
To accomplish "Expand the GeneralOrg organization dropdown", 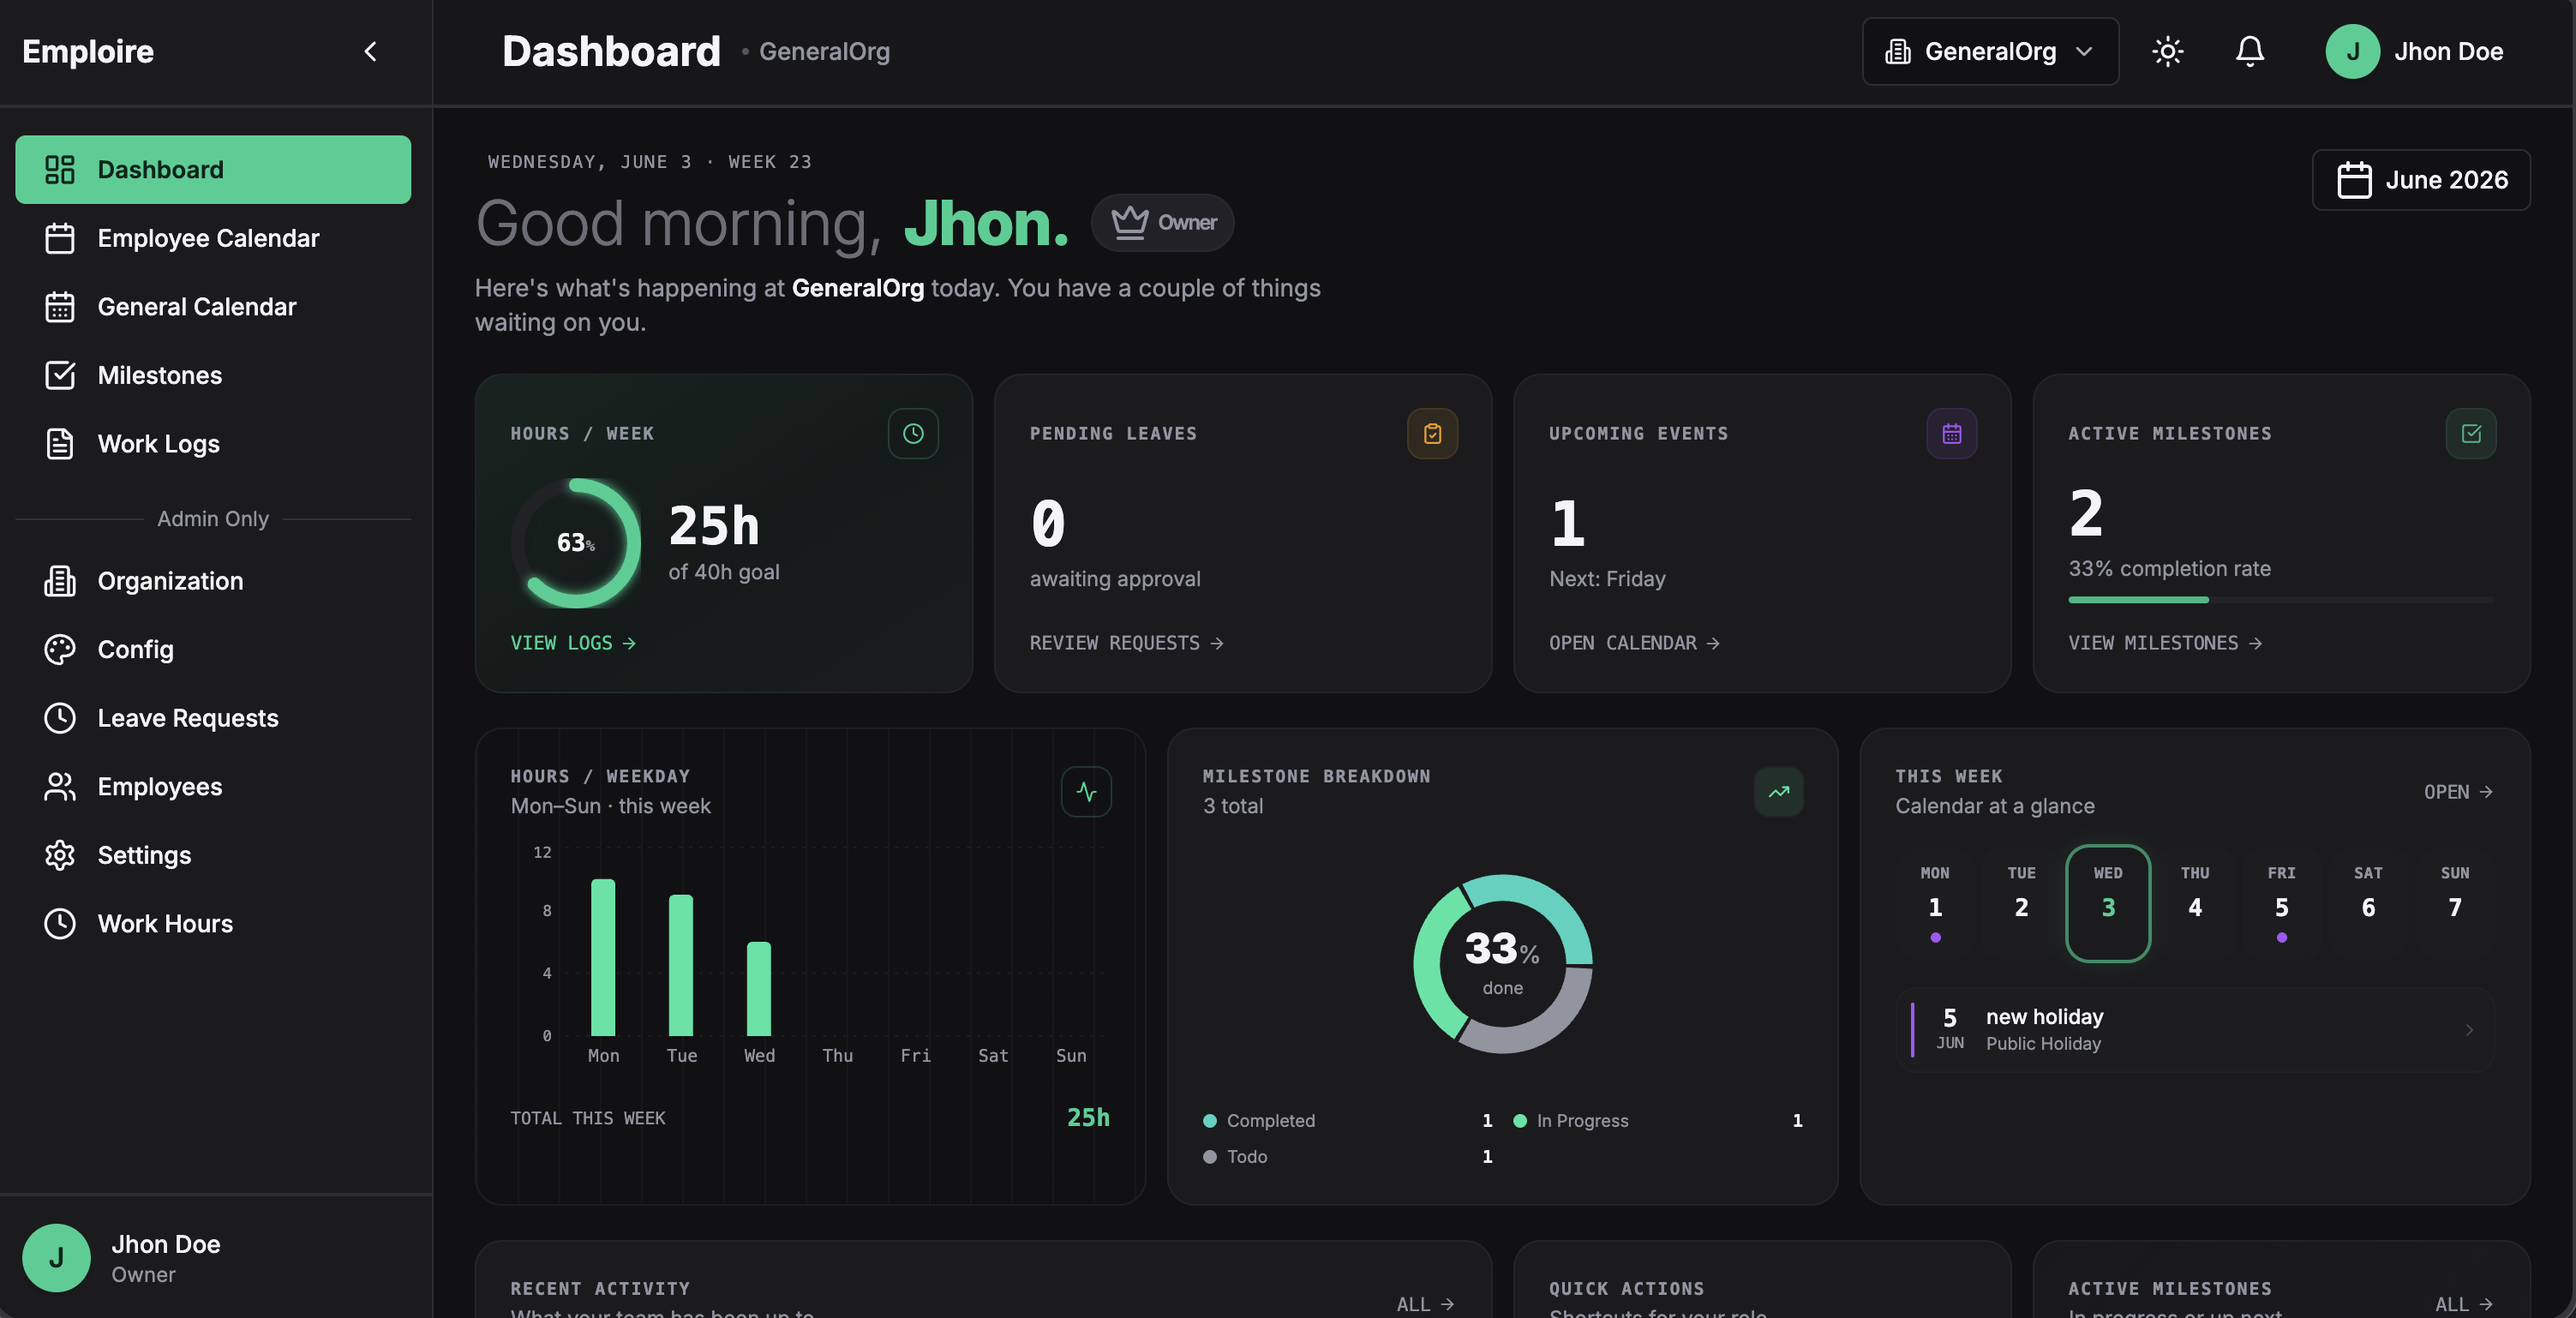I will tap(1990, 51).
